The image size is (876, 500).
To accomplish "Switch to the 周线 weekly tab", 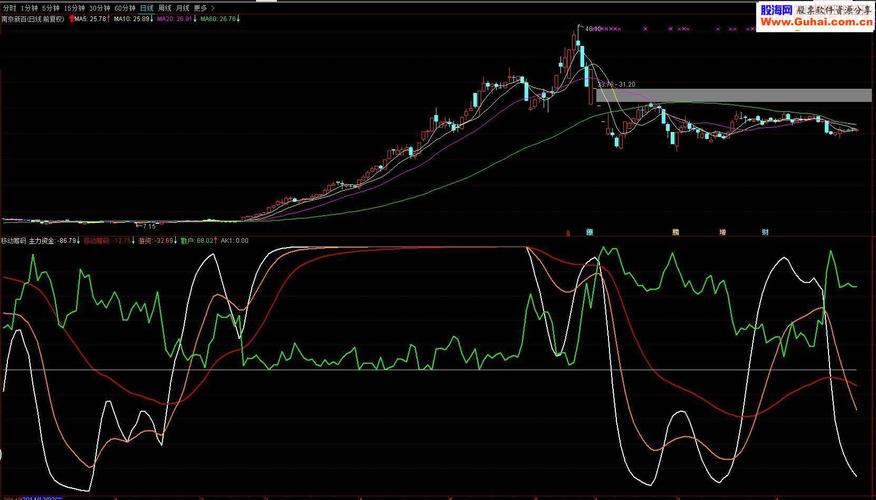I will [x=164, y=8].
